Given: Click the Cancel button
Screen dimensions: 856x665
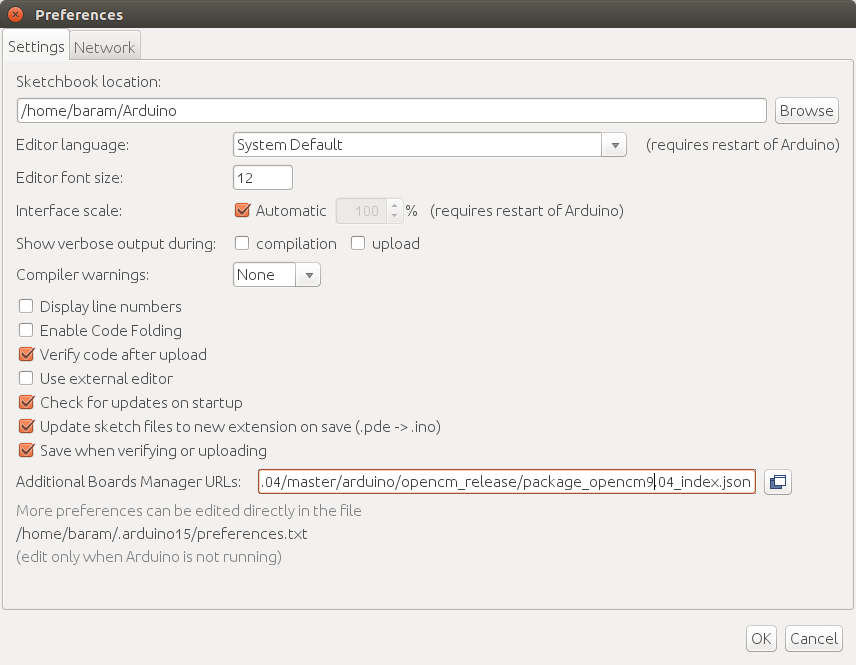Looking at the screenshot, I should click(813, 639).
